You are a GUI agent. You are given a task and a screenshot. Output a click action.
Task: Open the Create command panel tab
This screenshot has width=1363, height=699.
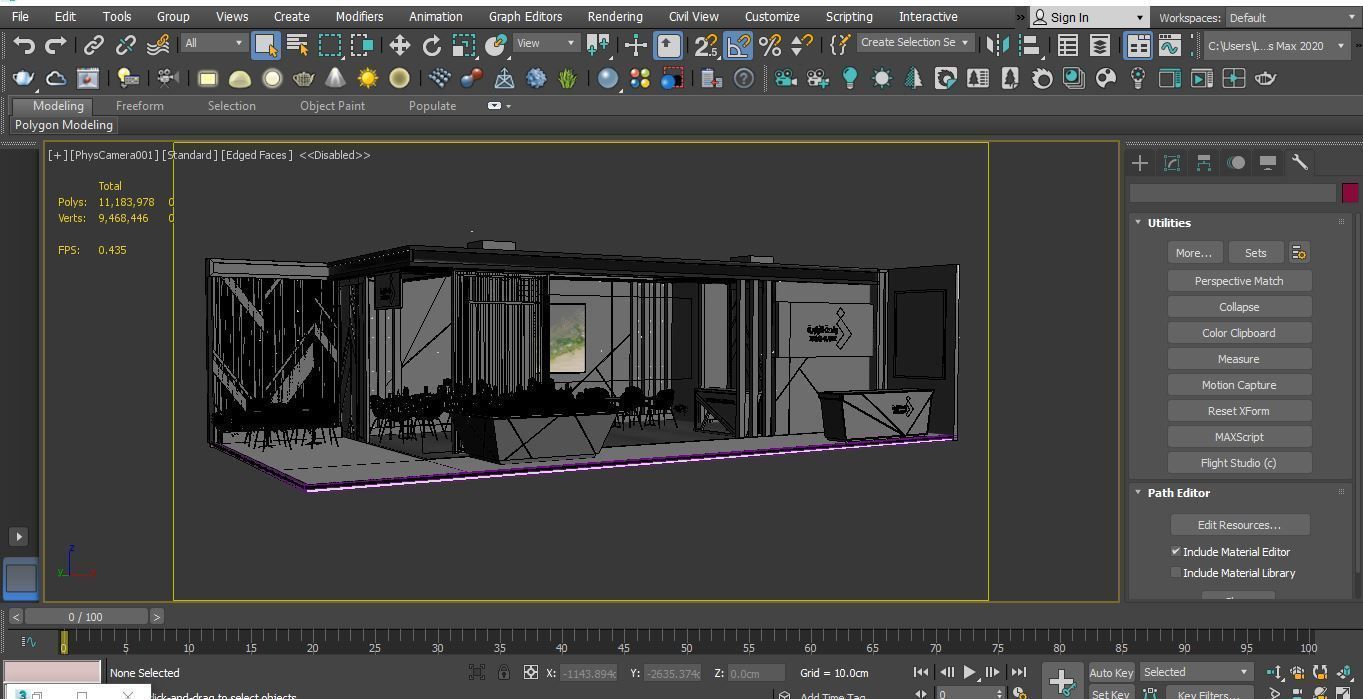coord(1140,163)
